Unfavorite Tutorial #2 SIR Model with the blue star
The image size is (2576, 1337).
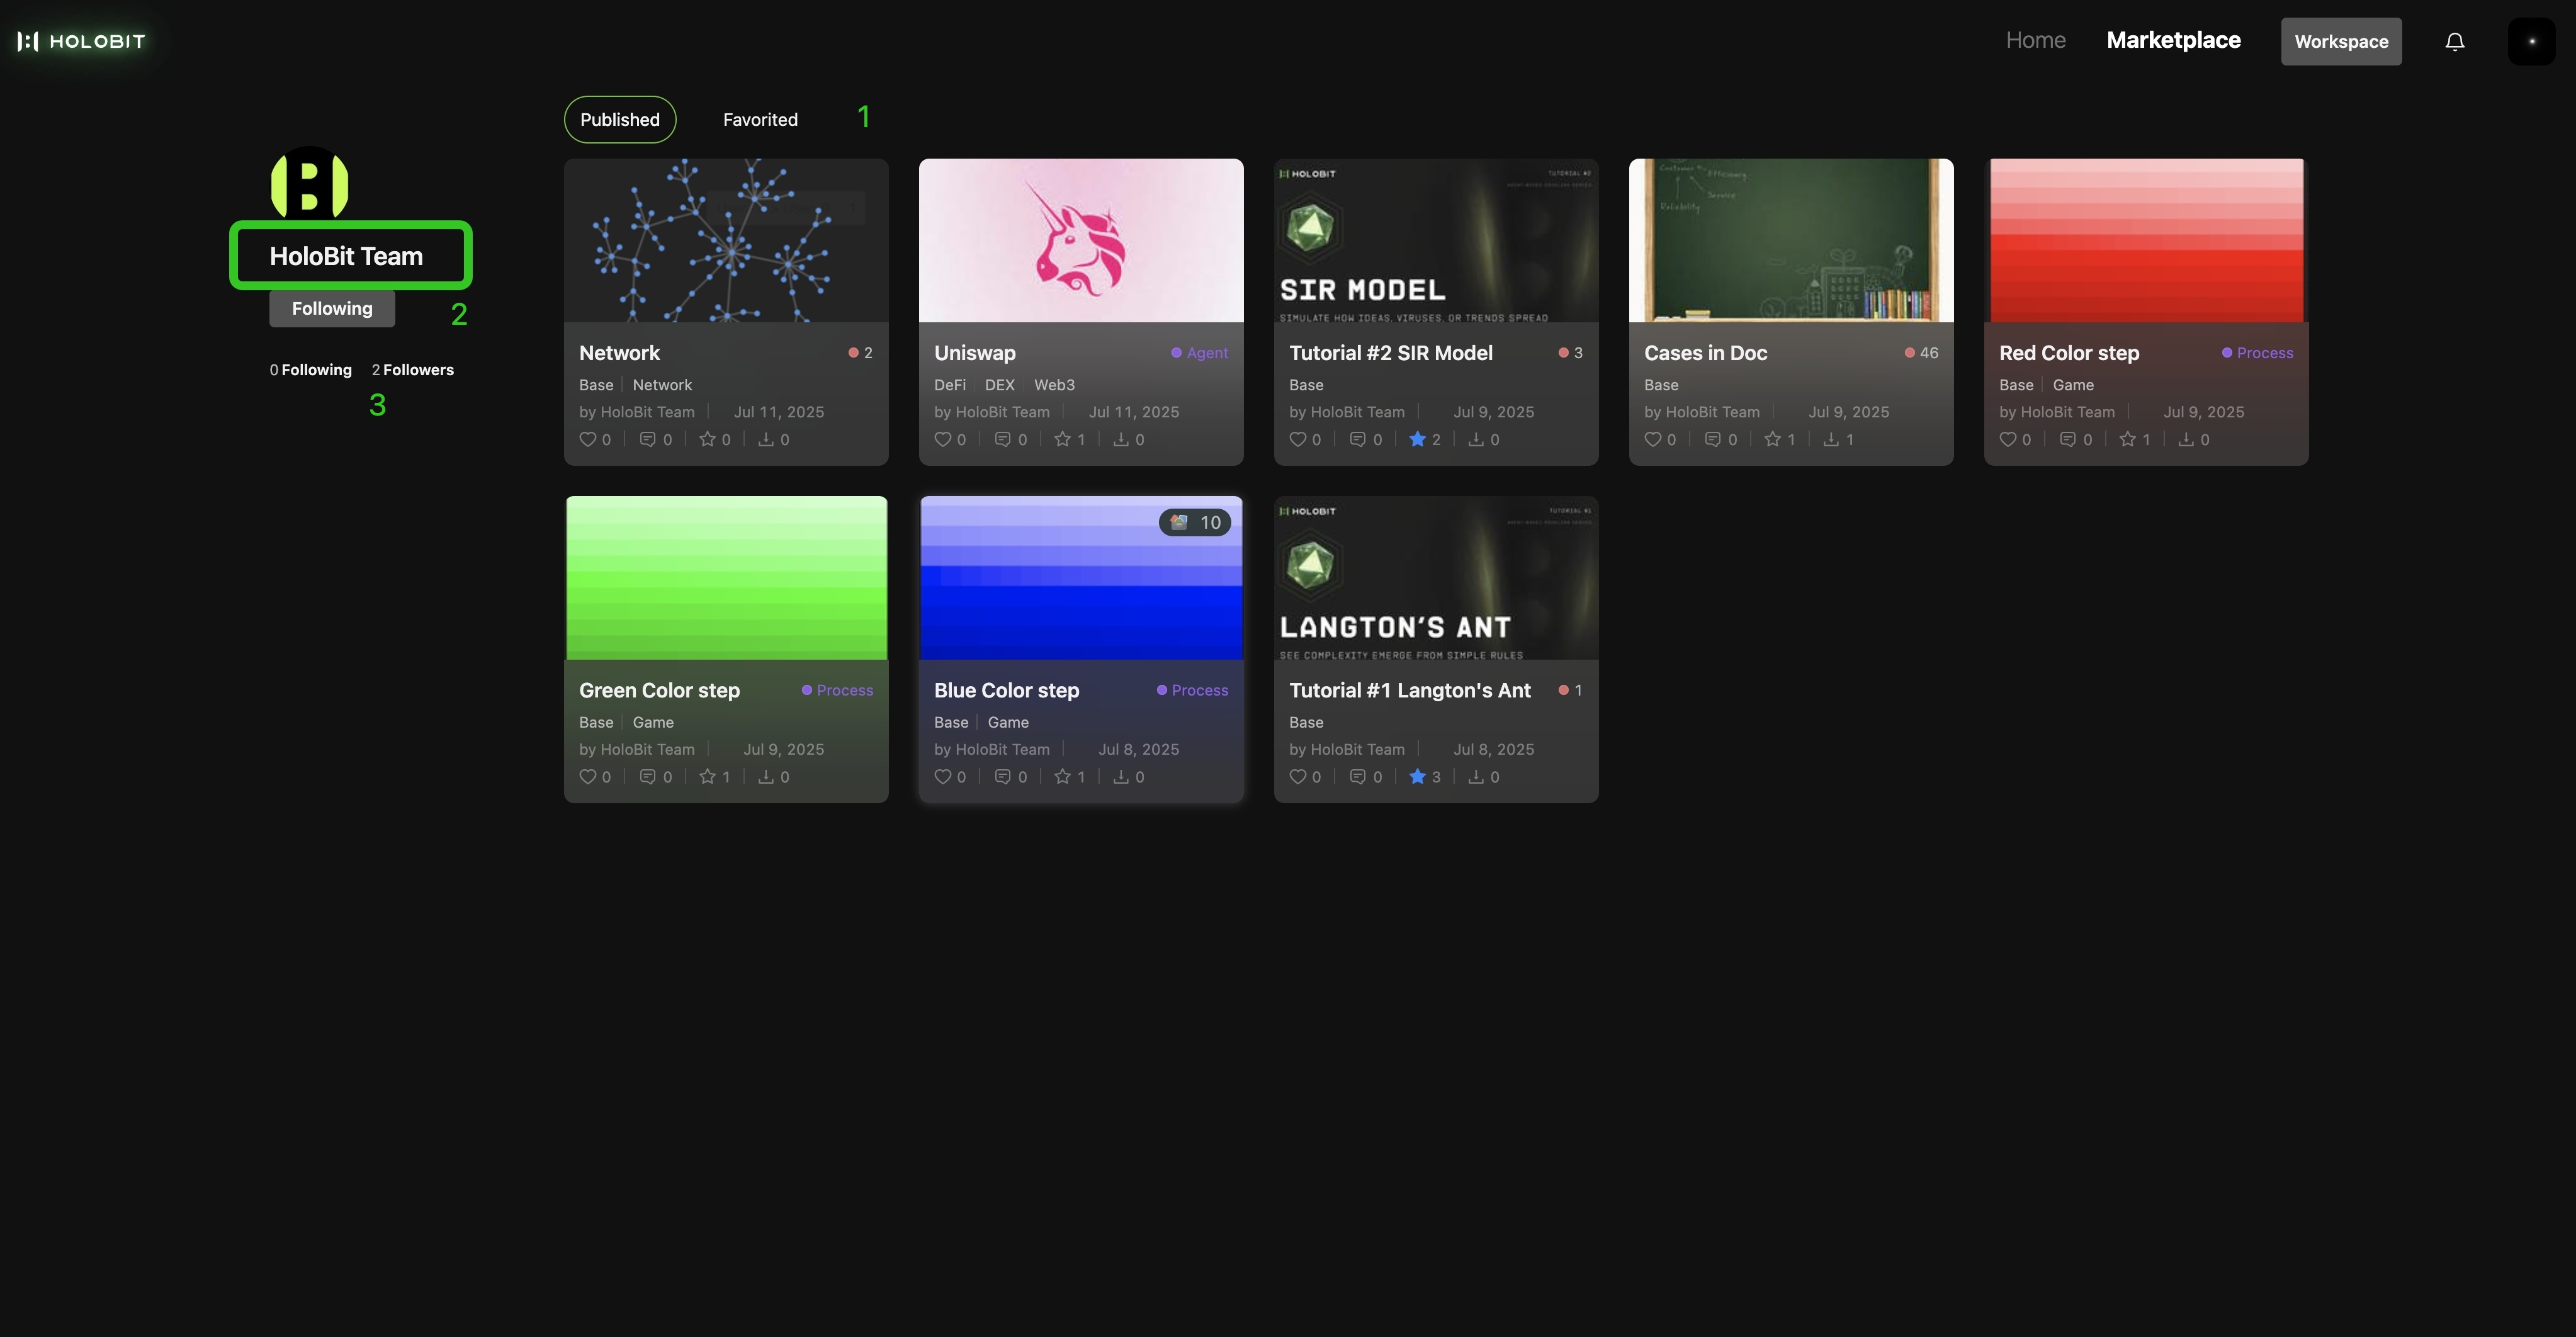click(1417, 439)
